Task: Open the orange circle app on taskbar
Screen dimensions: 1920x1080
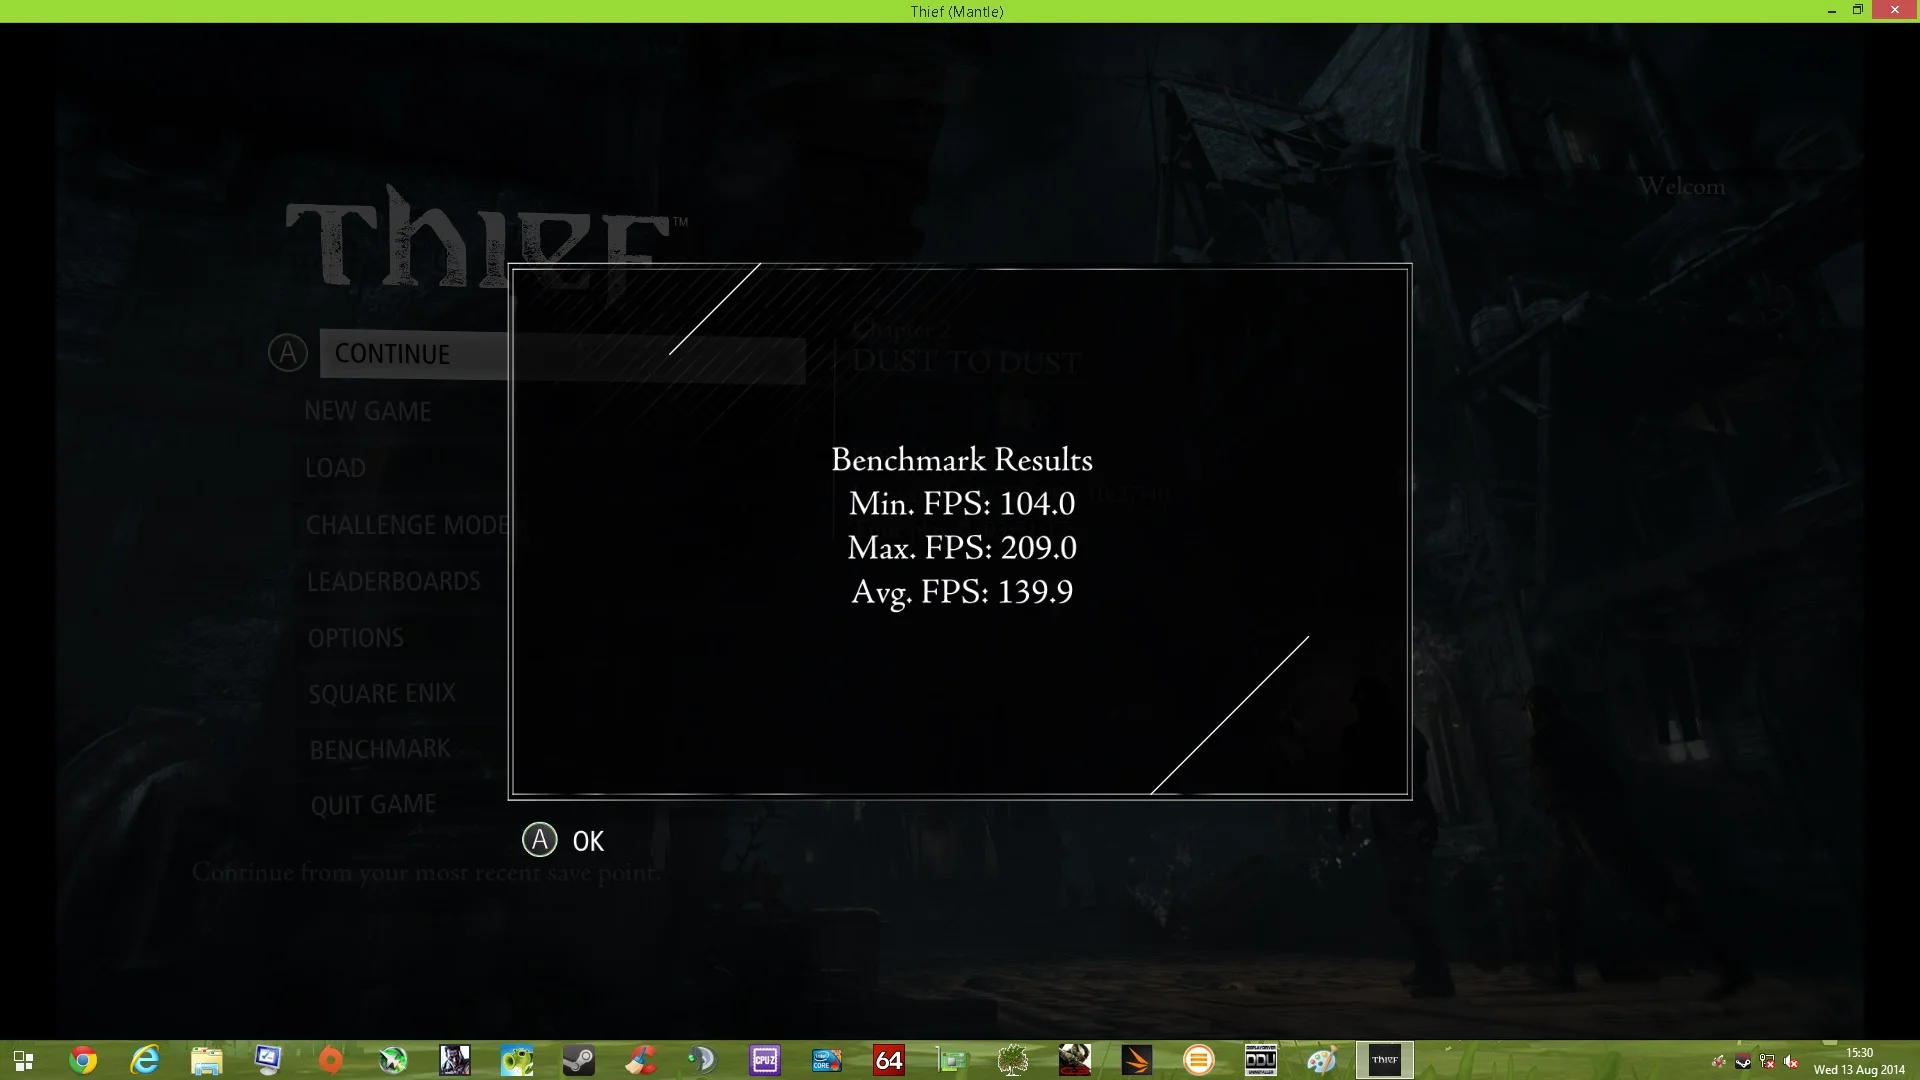Action: tap(1199, 1060)
